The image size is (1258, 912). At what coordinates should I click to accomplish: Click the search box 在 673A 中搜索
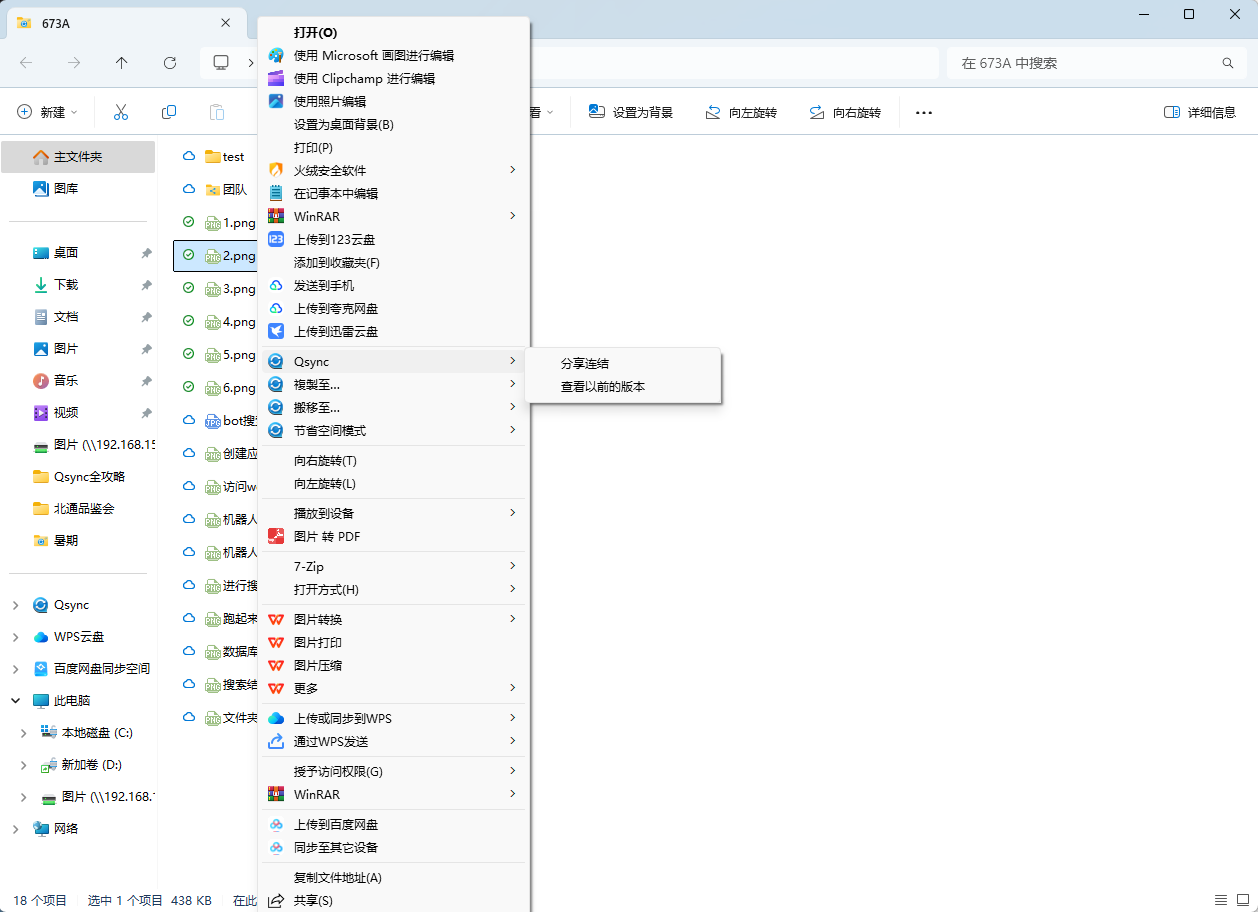1085,63
